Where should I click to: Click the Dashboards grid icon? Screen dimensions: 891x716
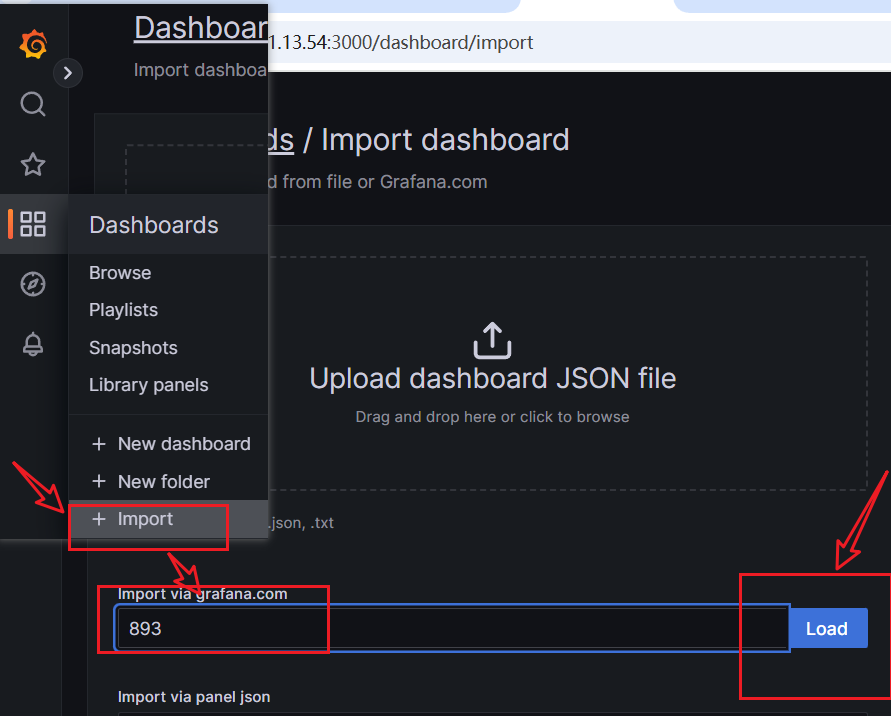(x=33, y=224)
